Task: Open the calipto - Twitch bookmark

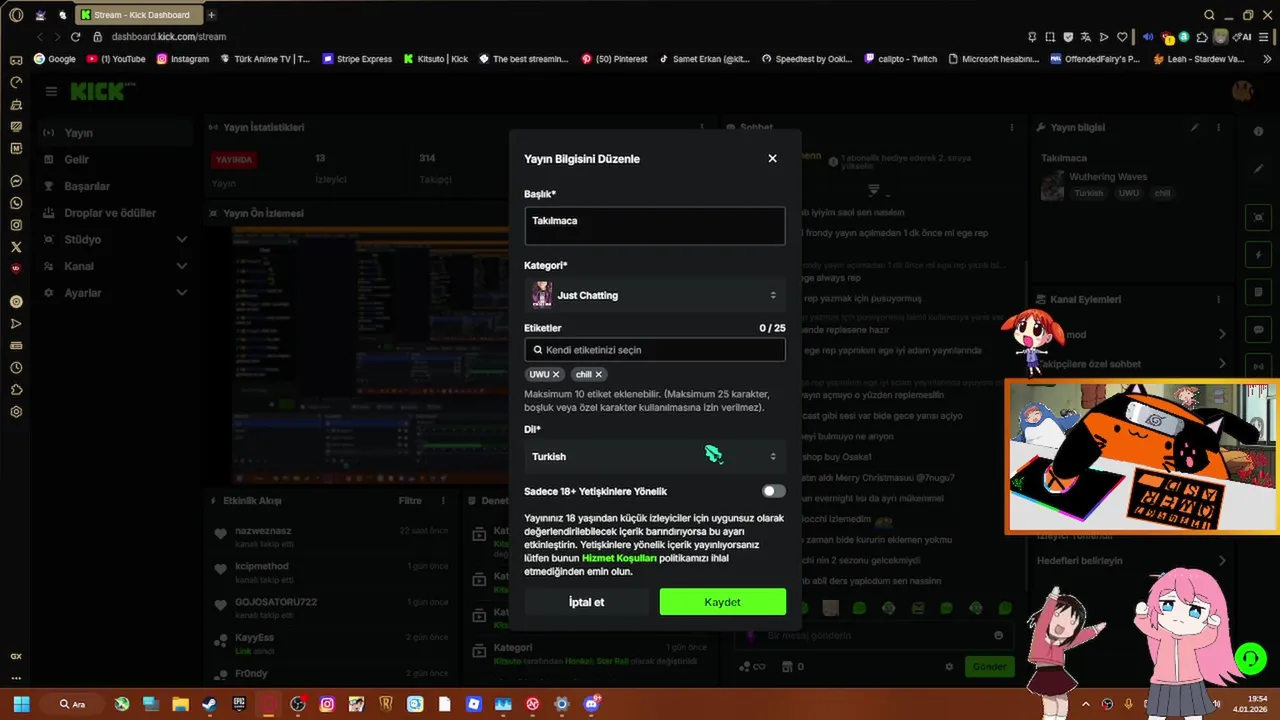Action: coord(901,59)
